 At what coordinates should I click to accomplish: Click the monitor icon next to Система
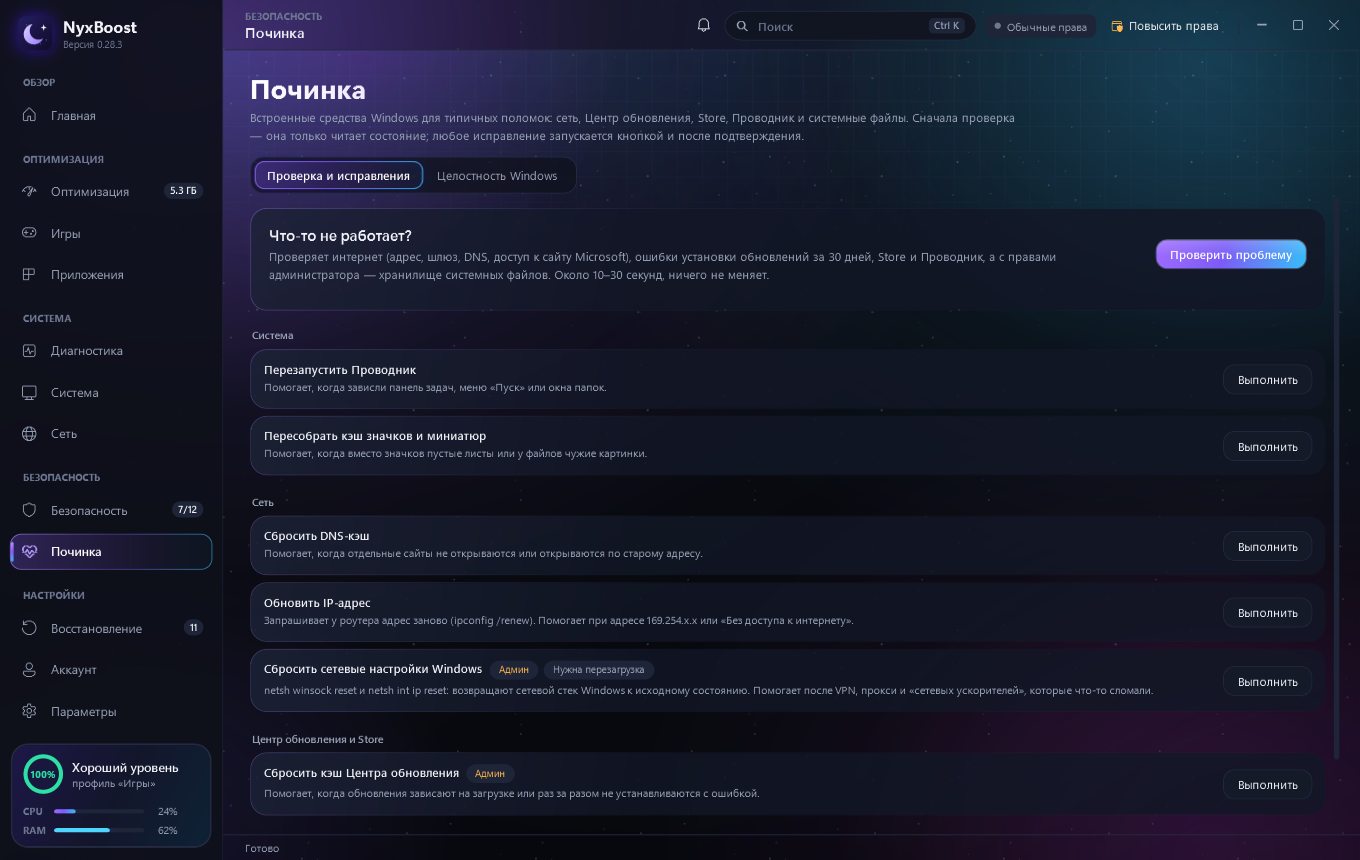pos(30,393)
